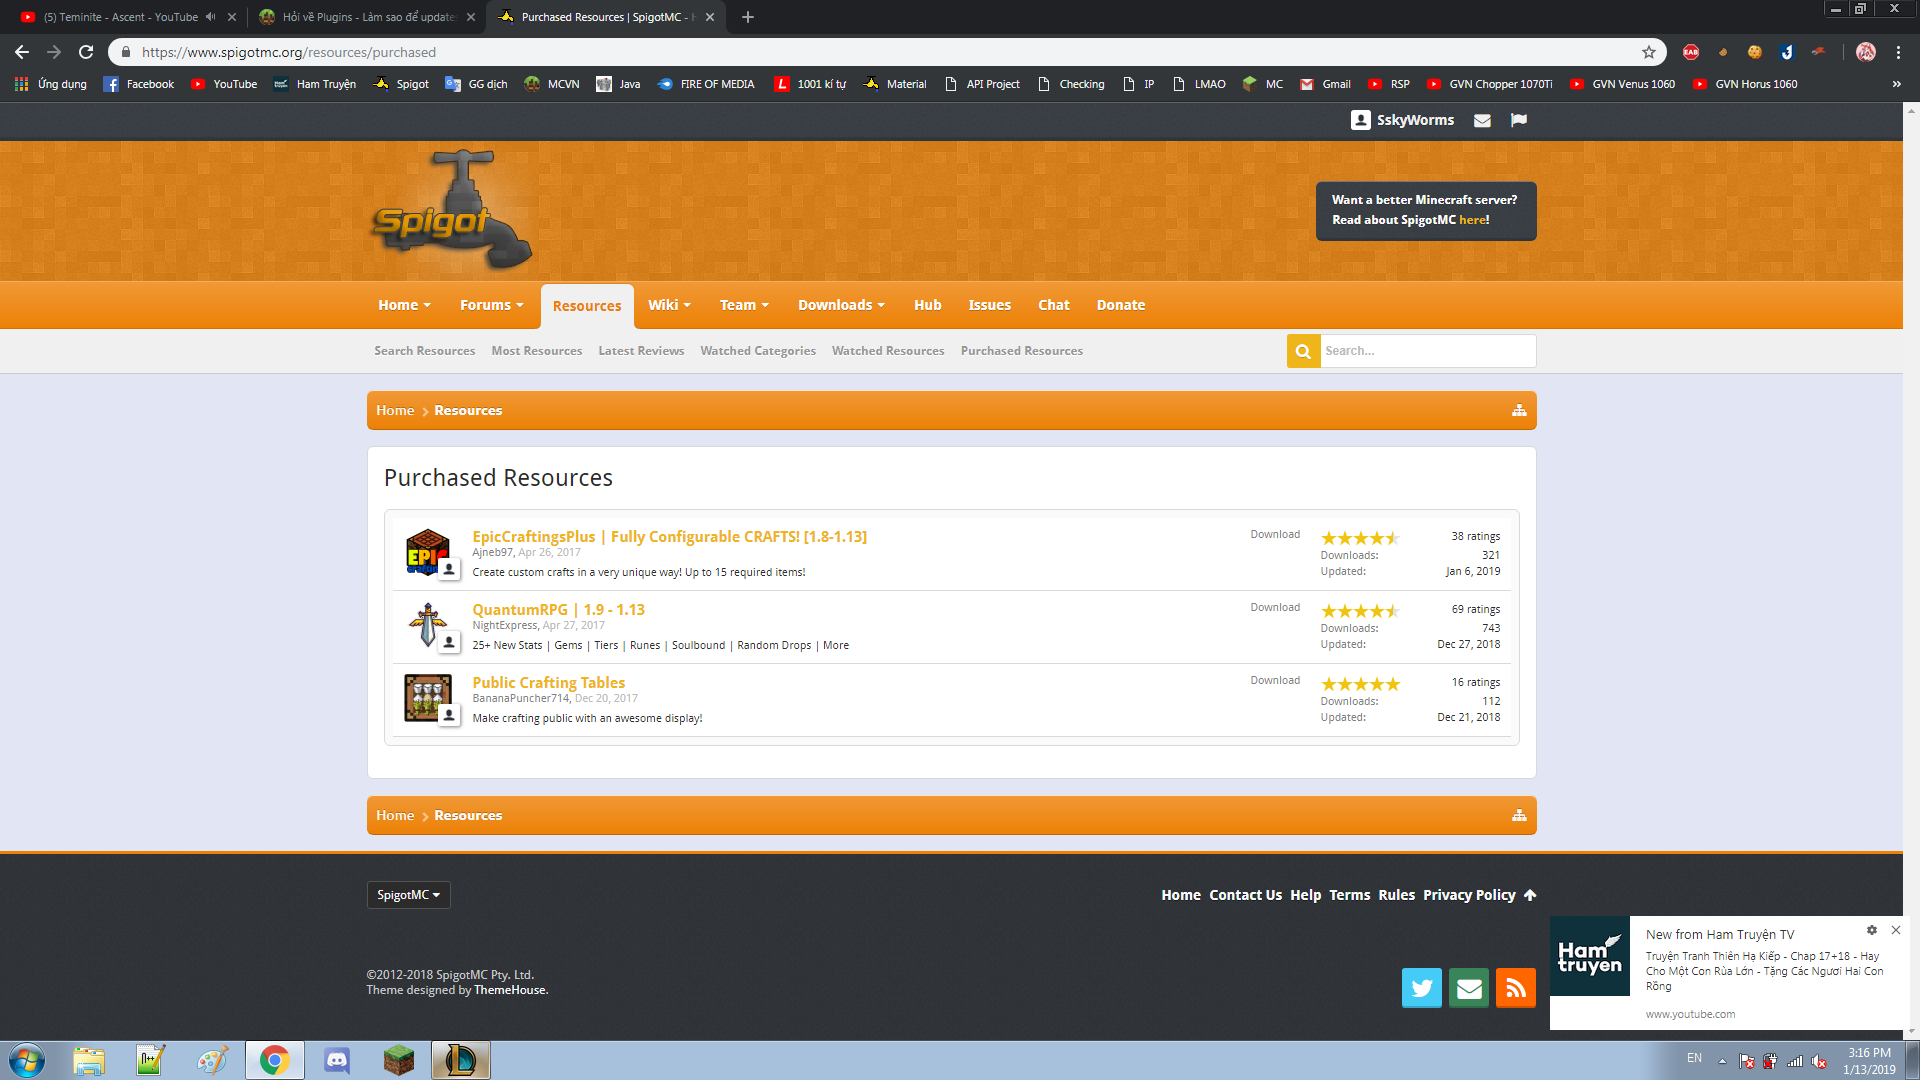
Task: Click the resource search input field
Action: (x=1427, y=351)
